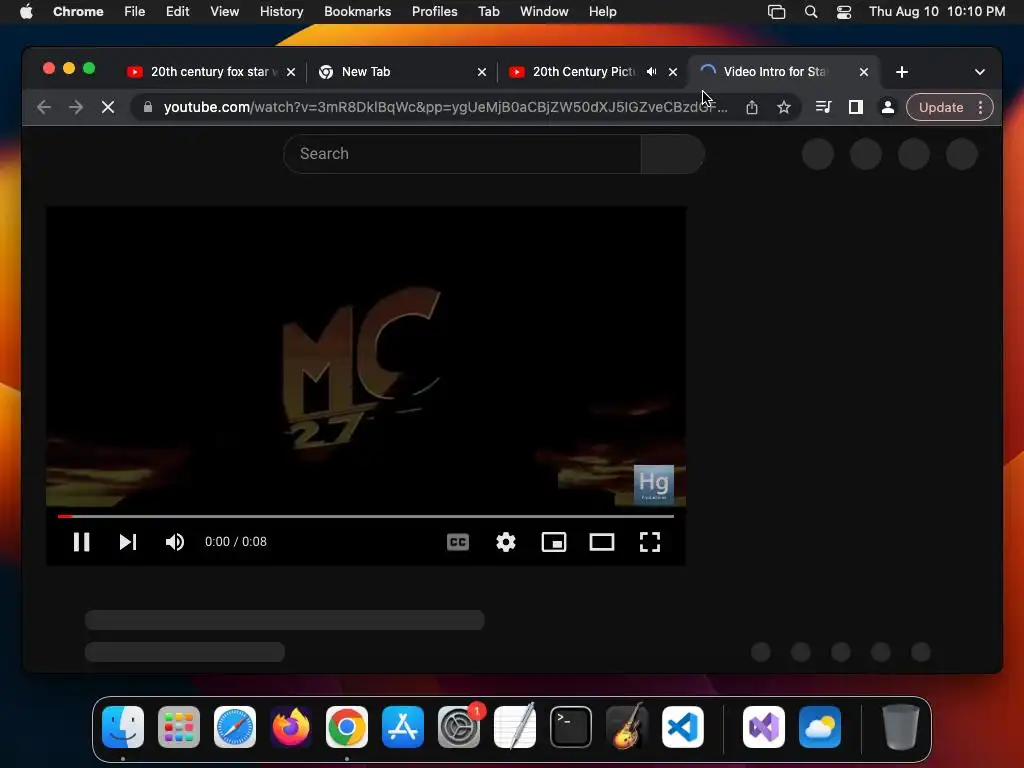Click the Hg channel watermark in video
The width and height of the screenshot is (1024, 768).
click(x=654, y=484)
